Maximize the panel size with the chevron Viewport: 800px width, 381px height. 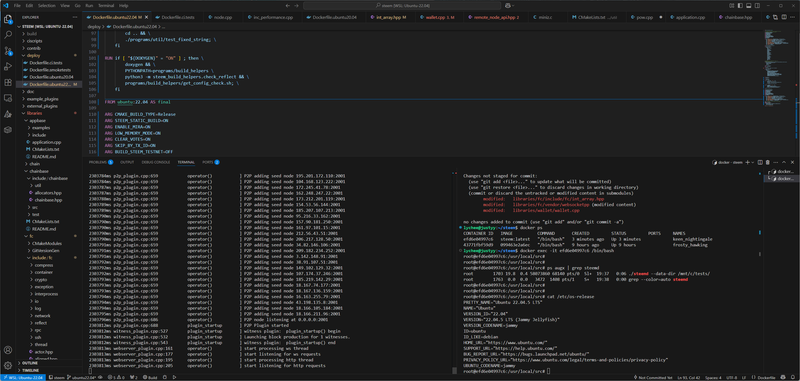click(783, 162)
